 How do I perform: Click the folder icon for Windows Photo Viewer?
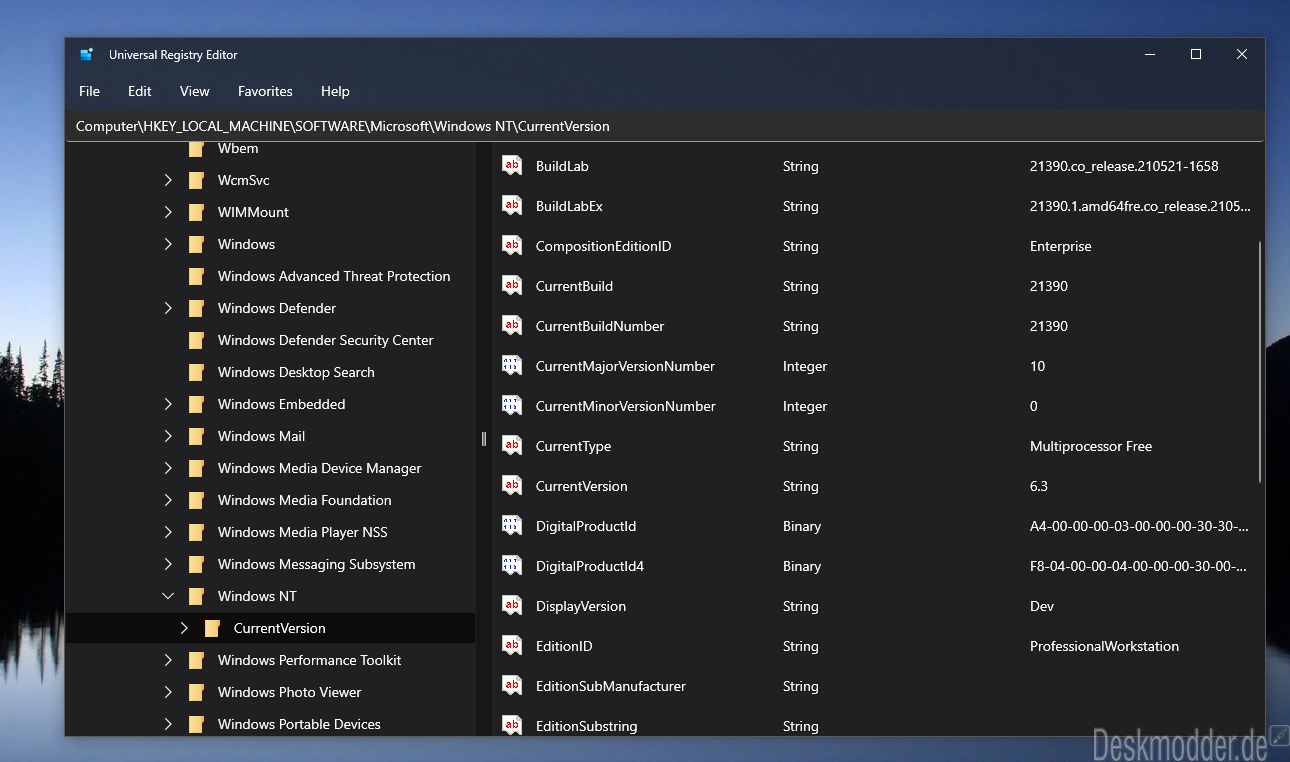point(197,692)
